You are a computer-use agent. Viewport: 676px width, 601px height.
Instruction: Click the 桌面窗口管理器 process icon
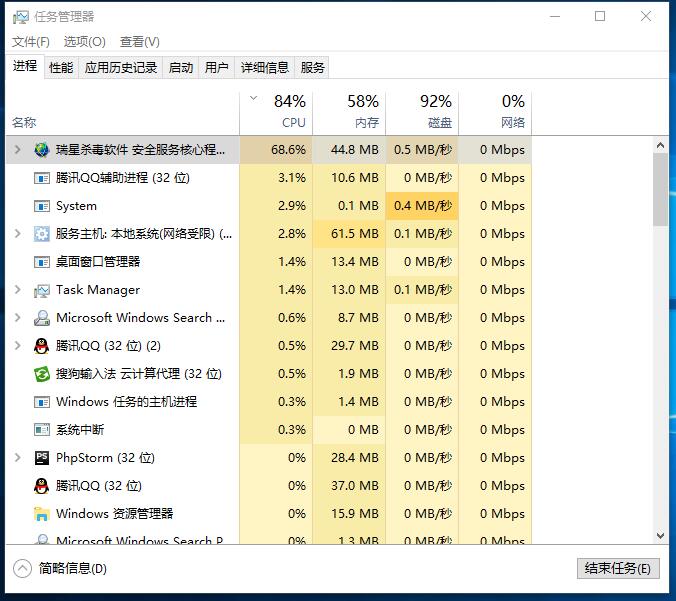coord(42,262)
